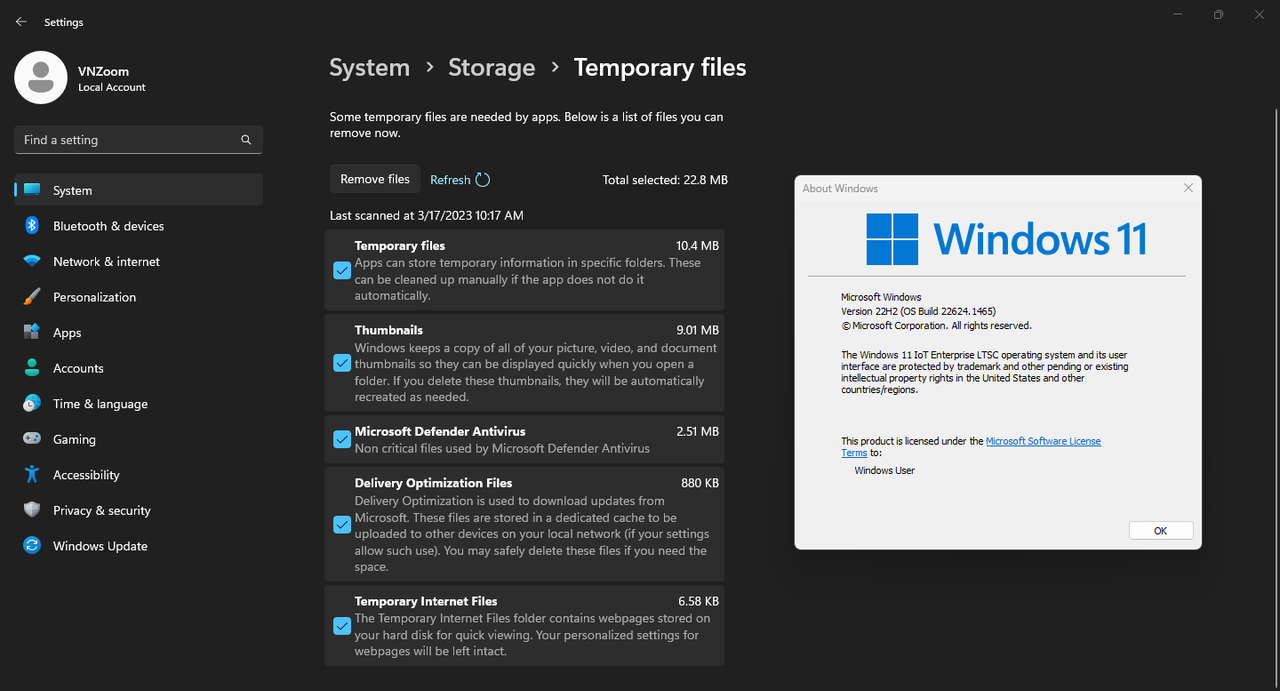Navigate to System in the breadcrumb
This screenshot has width=1280, height=691.
click(x=369, y=68)
